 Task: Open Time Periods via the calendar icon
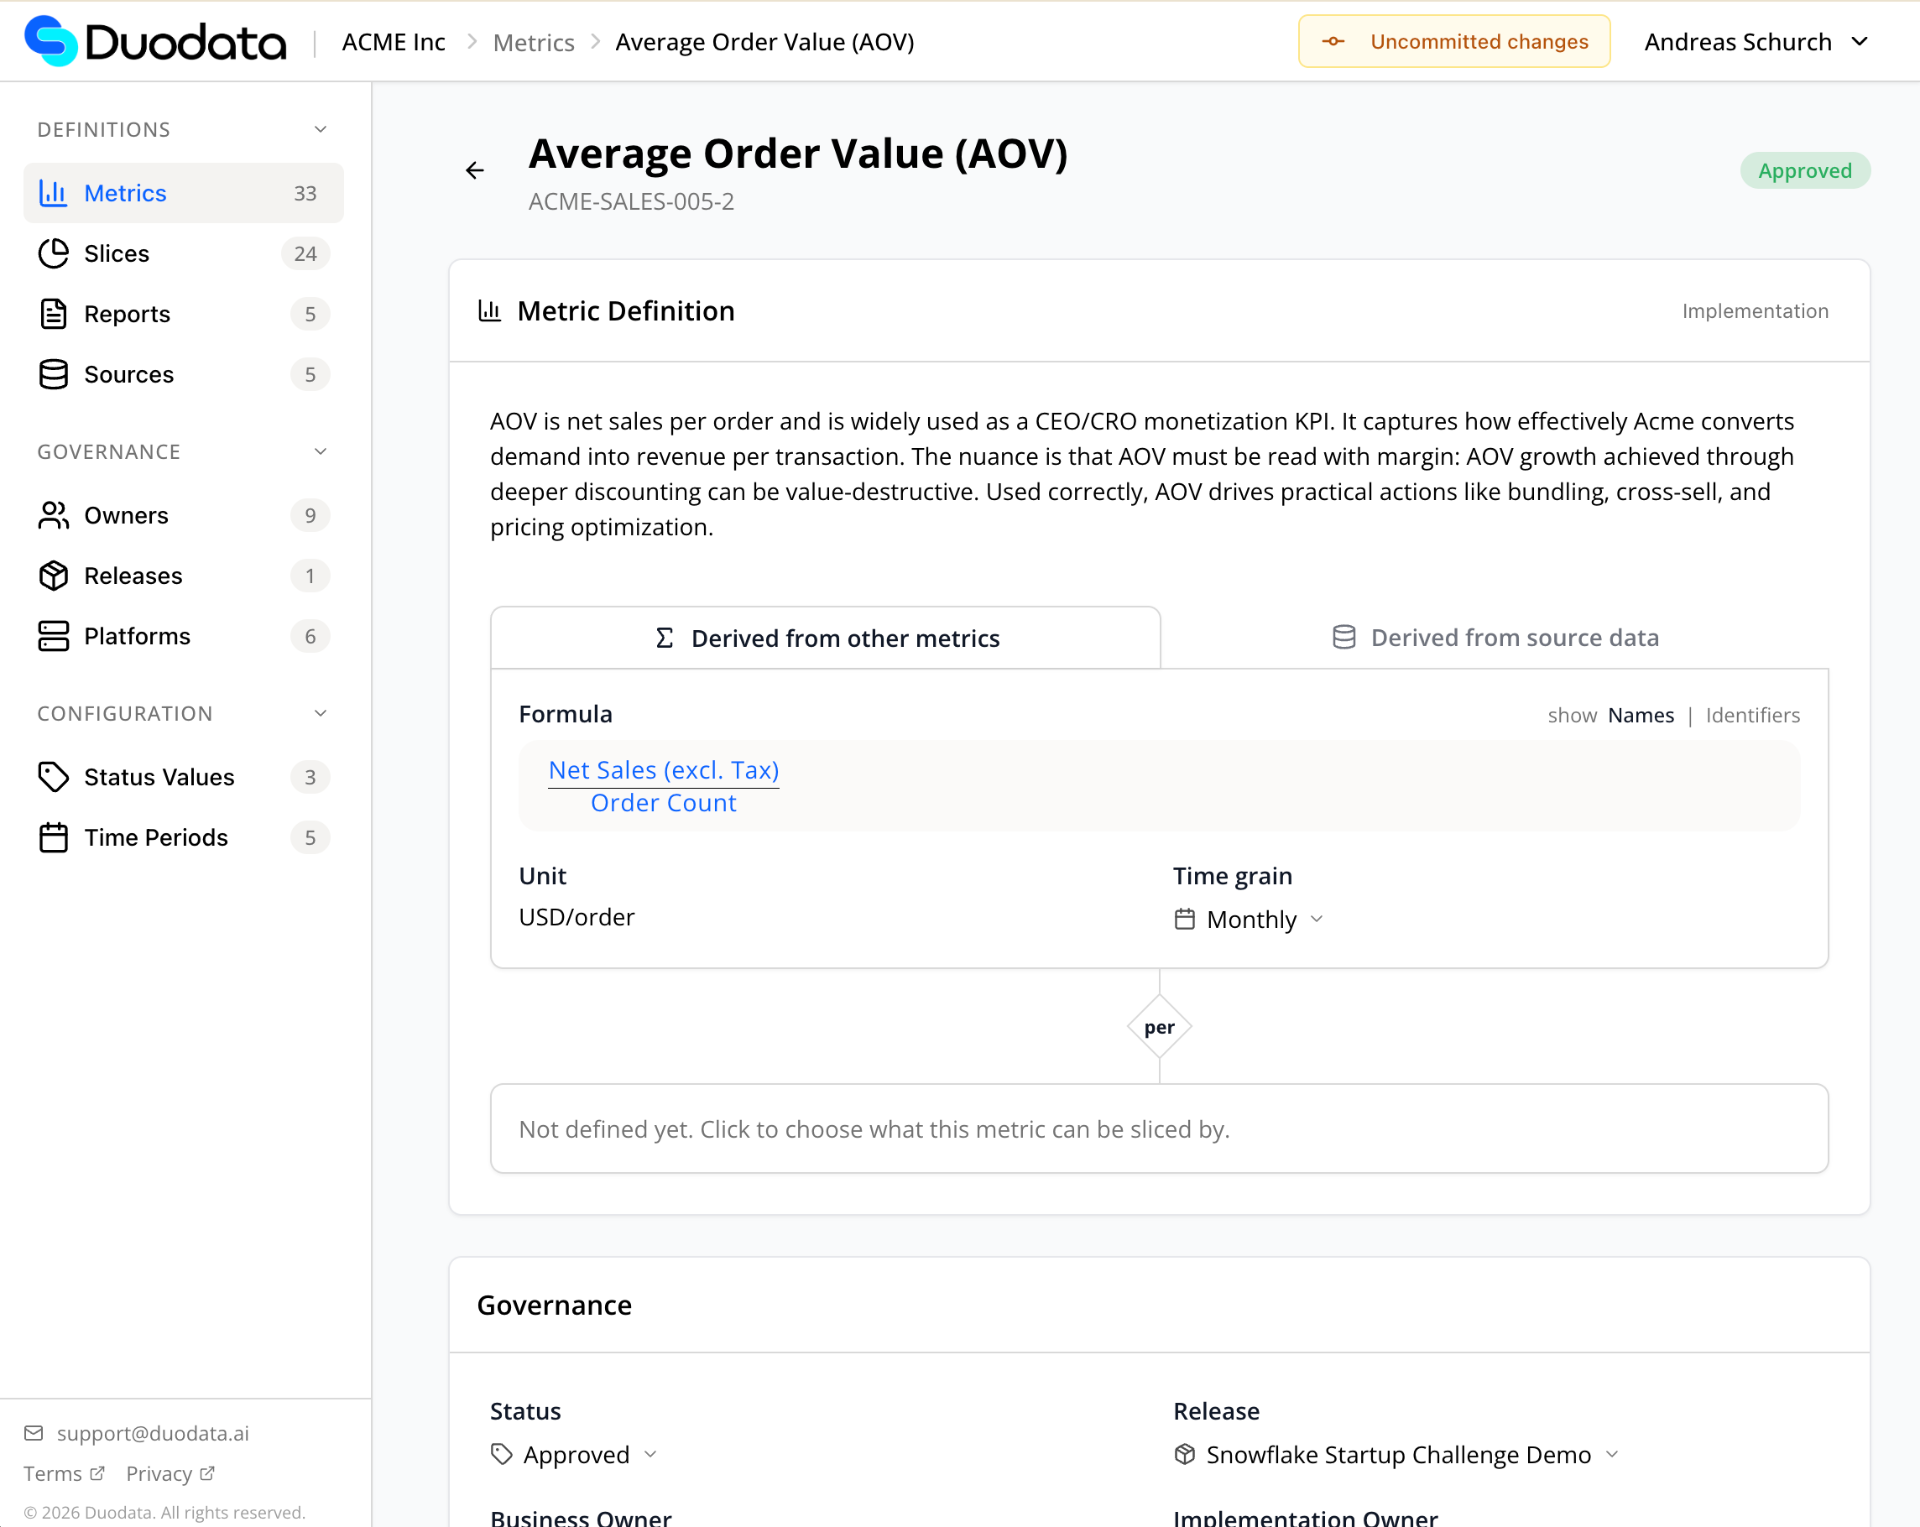(53, 838)
